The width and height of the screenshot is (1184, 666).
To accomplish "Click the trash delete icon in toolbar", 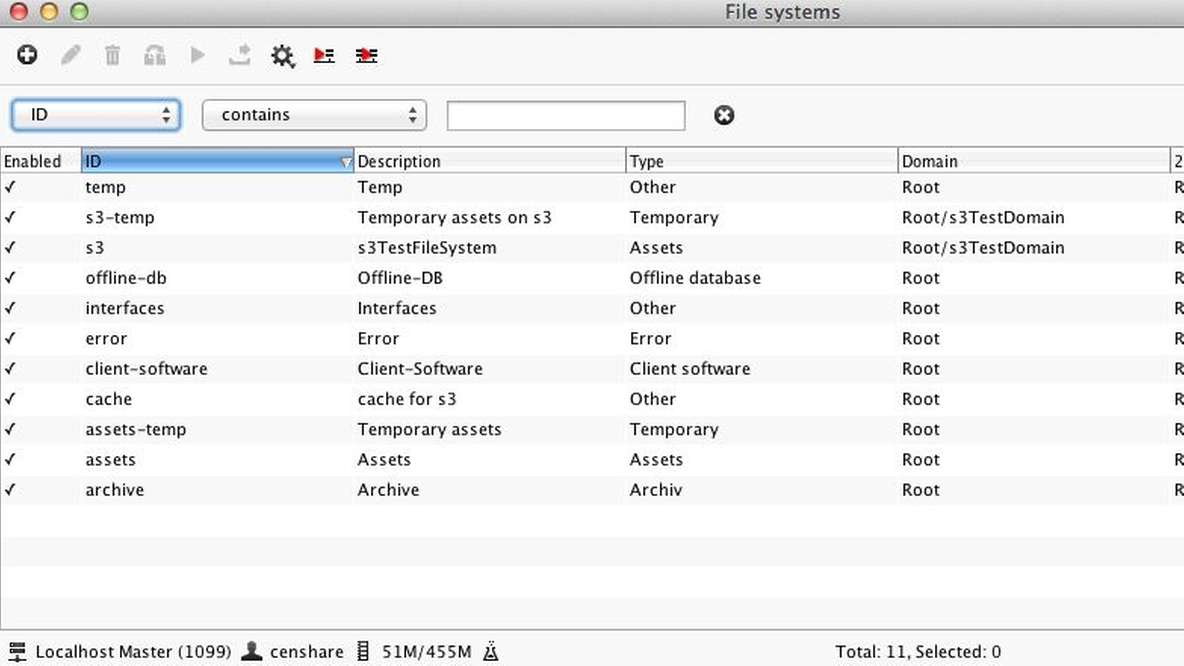I will click(112, 55).
